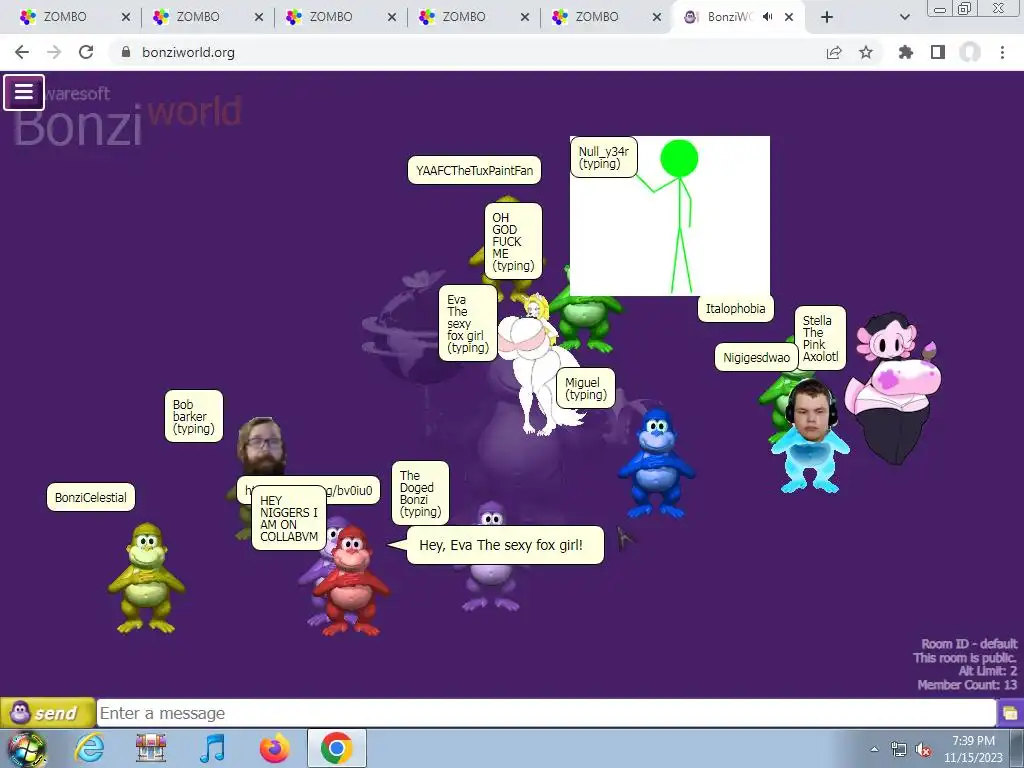Click the Miguel (typing) name tag
This screenshot has width=1024, height=768.
click(x=585, y=389)
